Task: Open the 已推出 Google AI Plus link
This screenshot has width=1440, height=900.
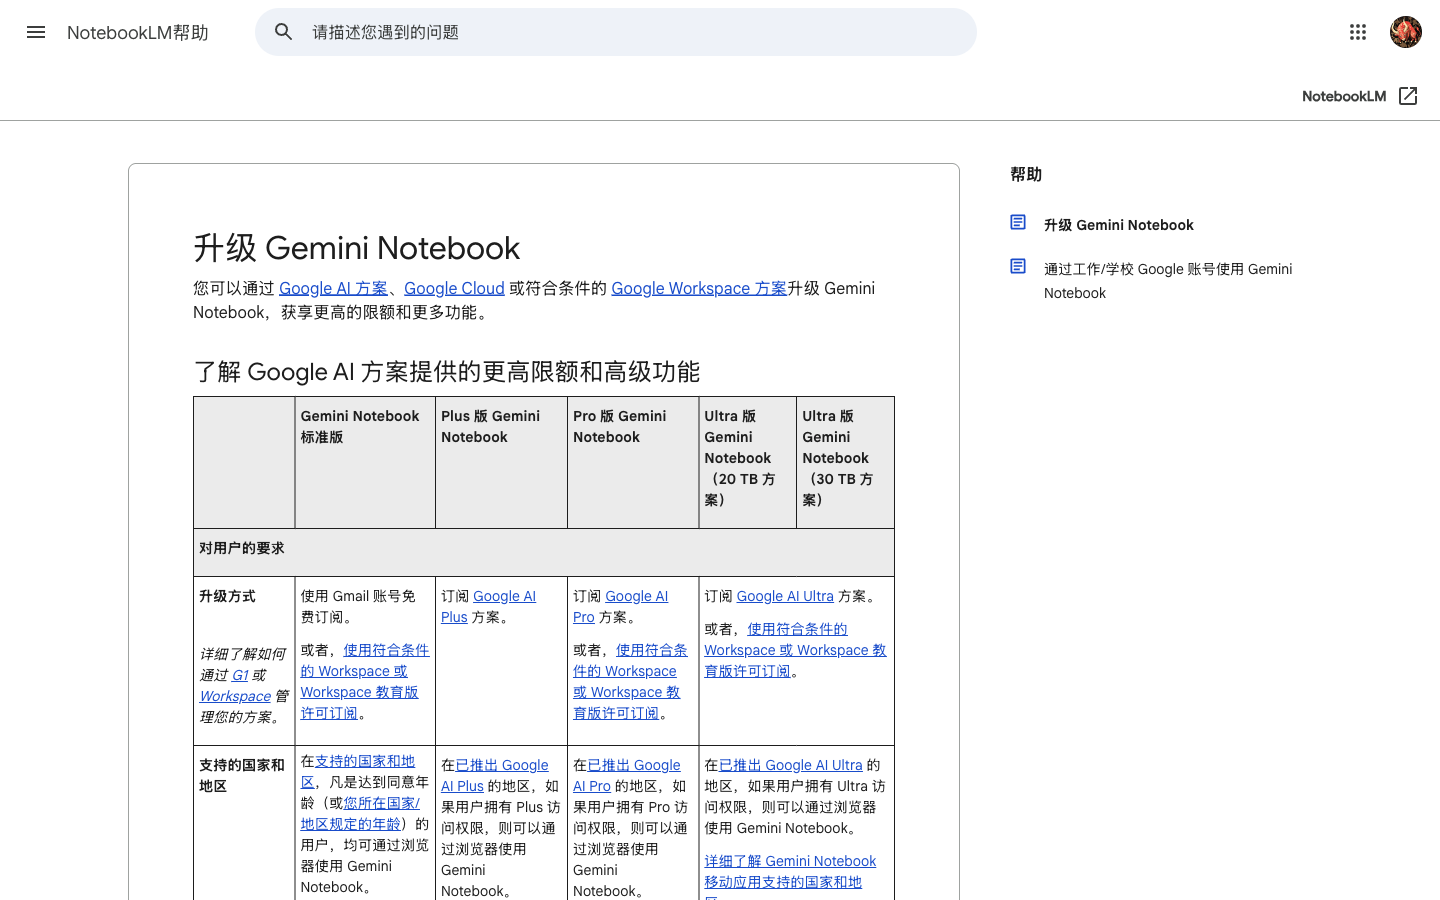Action: pyautogui.click(x=495, y=775)
